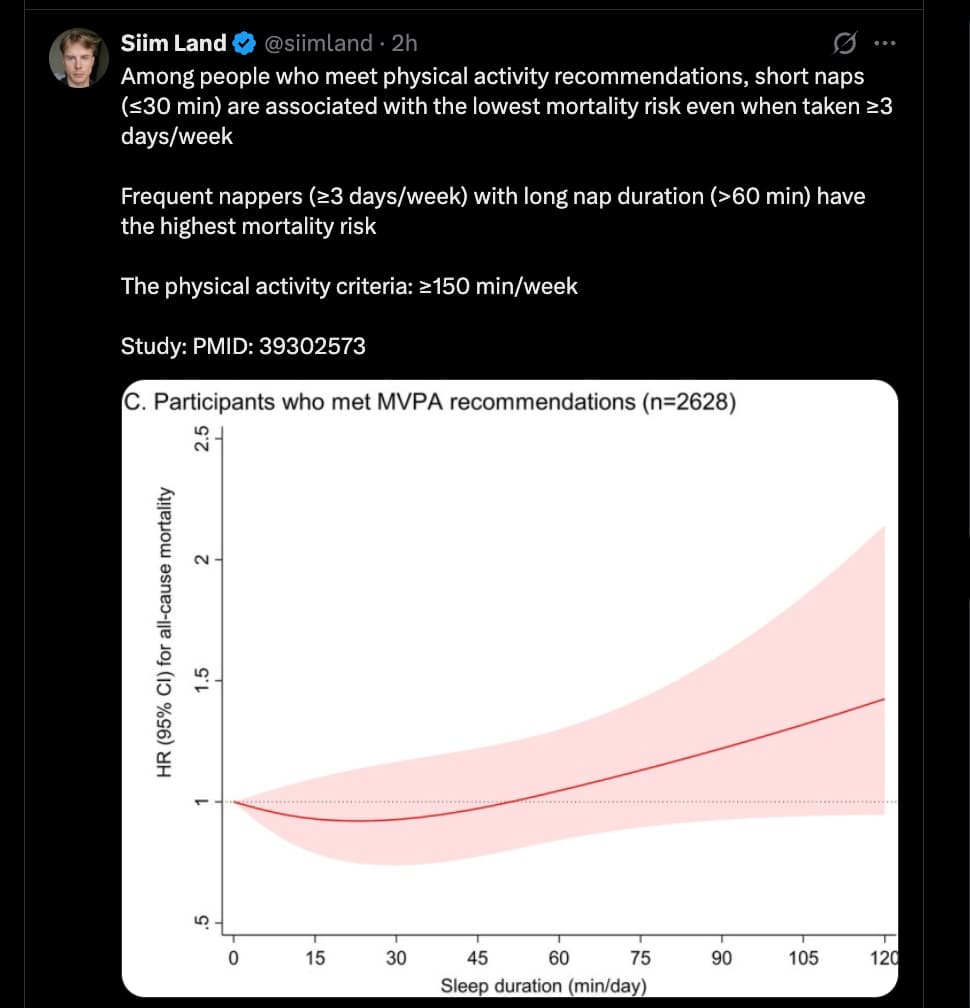Screen dimensions: 970x1008
Task: Click the physical activity criteria line
Action: [x=349, y=286]
